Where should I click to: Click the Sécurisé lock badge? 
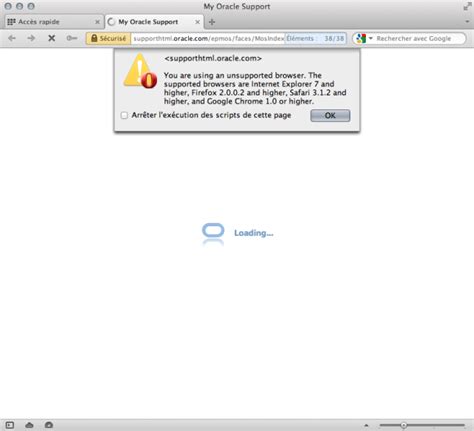[x=108, y=38]
